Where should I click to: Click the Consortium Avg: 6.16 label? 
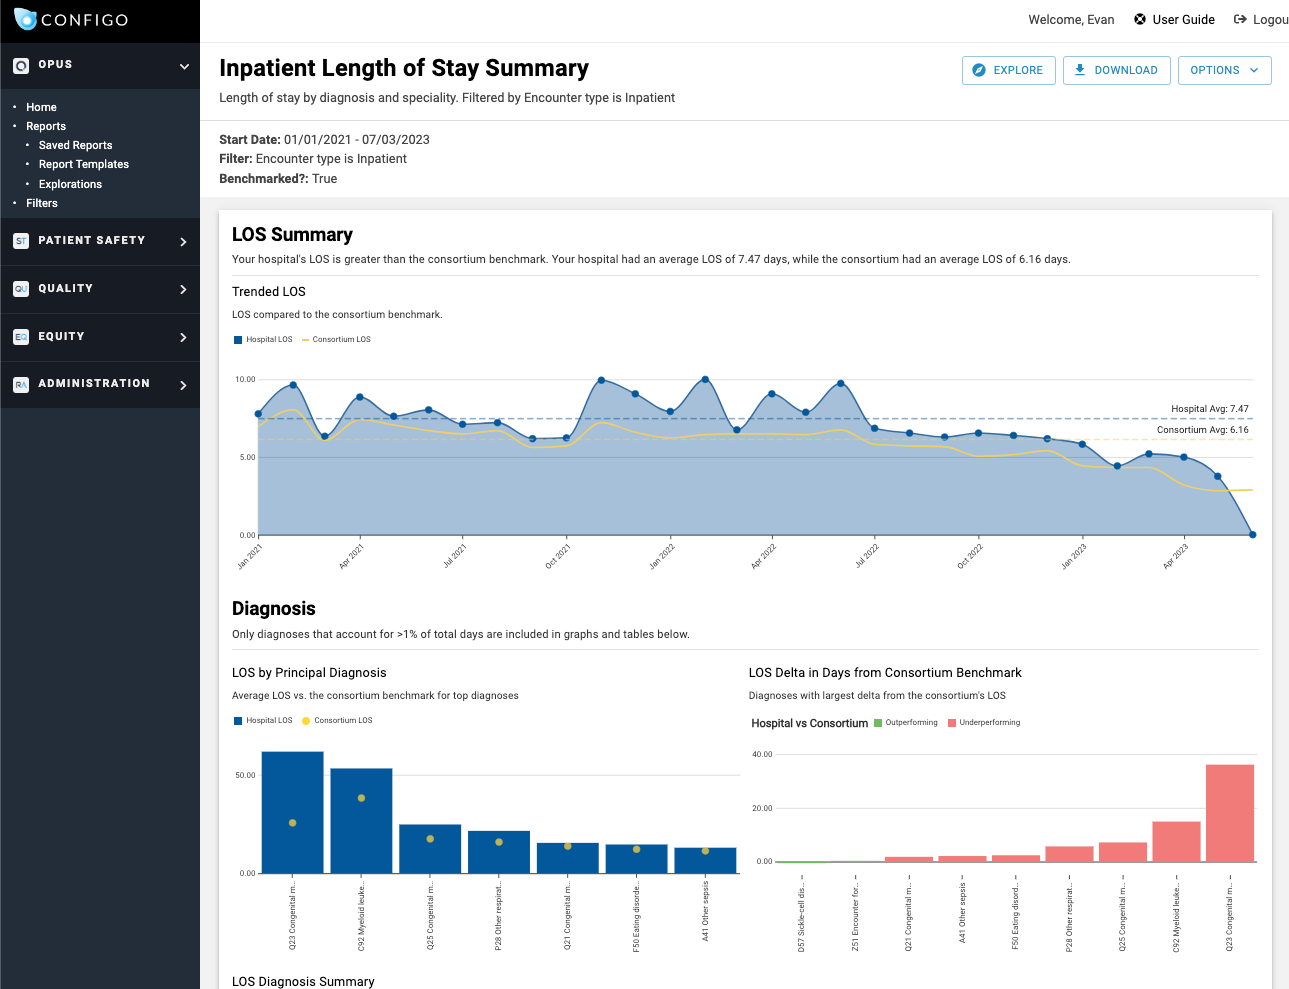[x=1203, y=430]
